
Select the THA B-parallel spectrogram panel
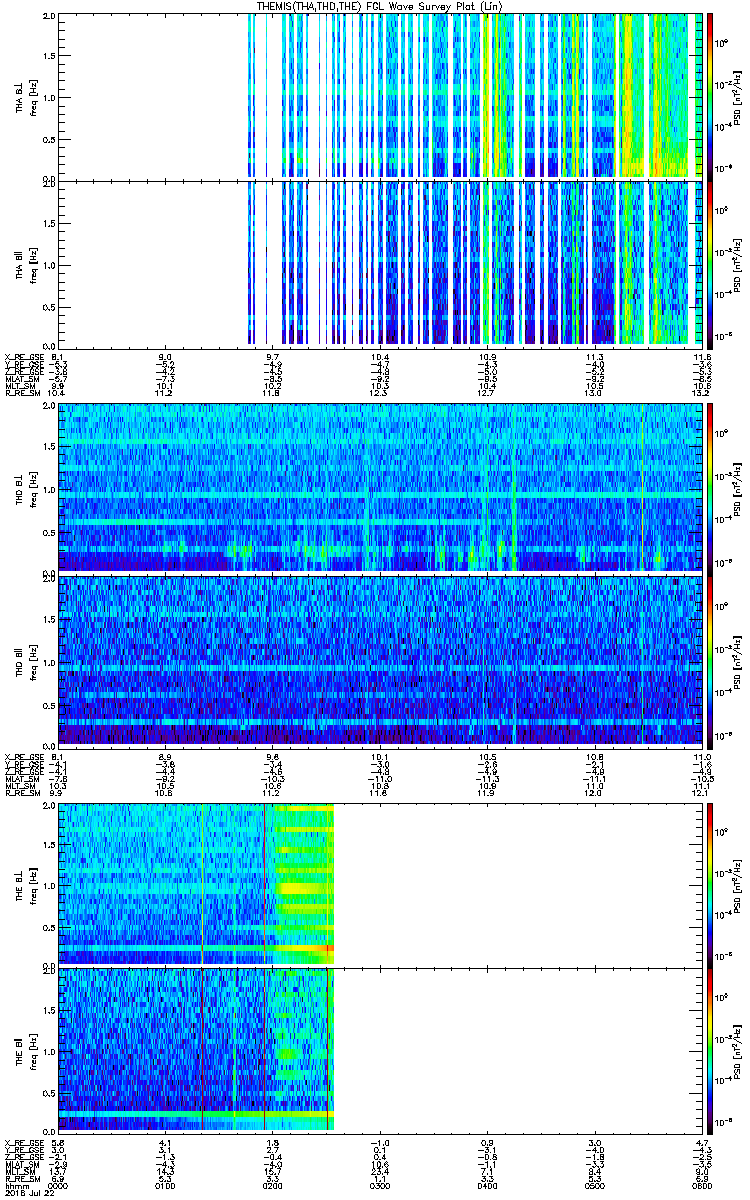click(x=379, y=263)
